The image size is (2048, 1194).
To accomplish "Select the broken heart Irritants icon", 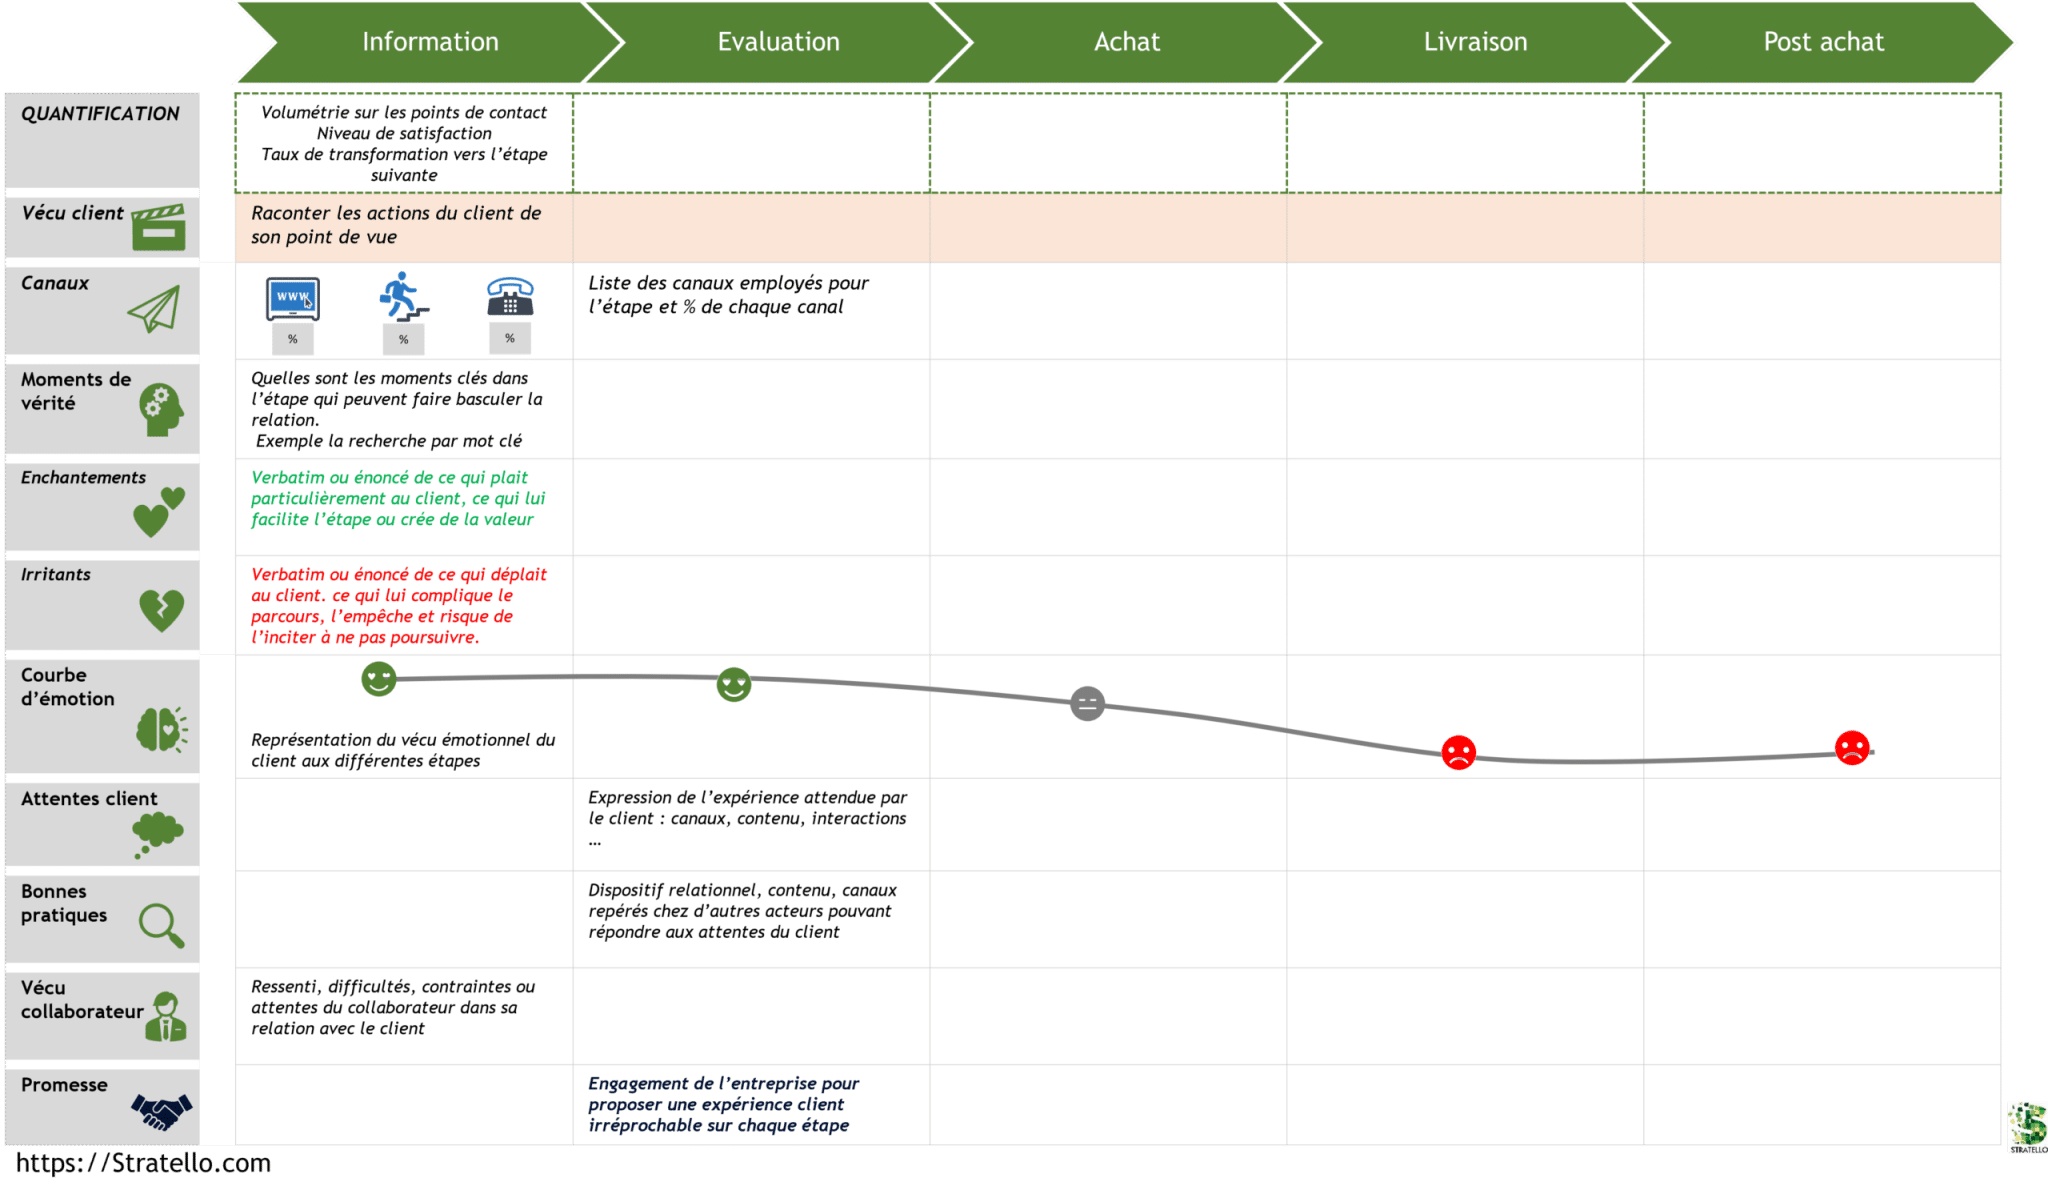I will 162,605.
